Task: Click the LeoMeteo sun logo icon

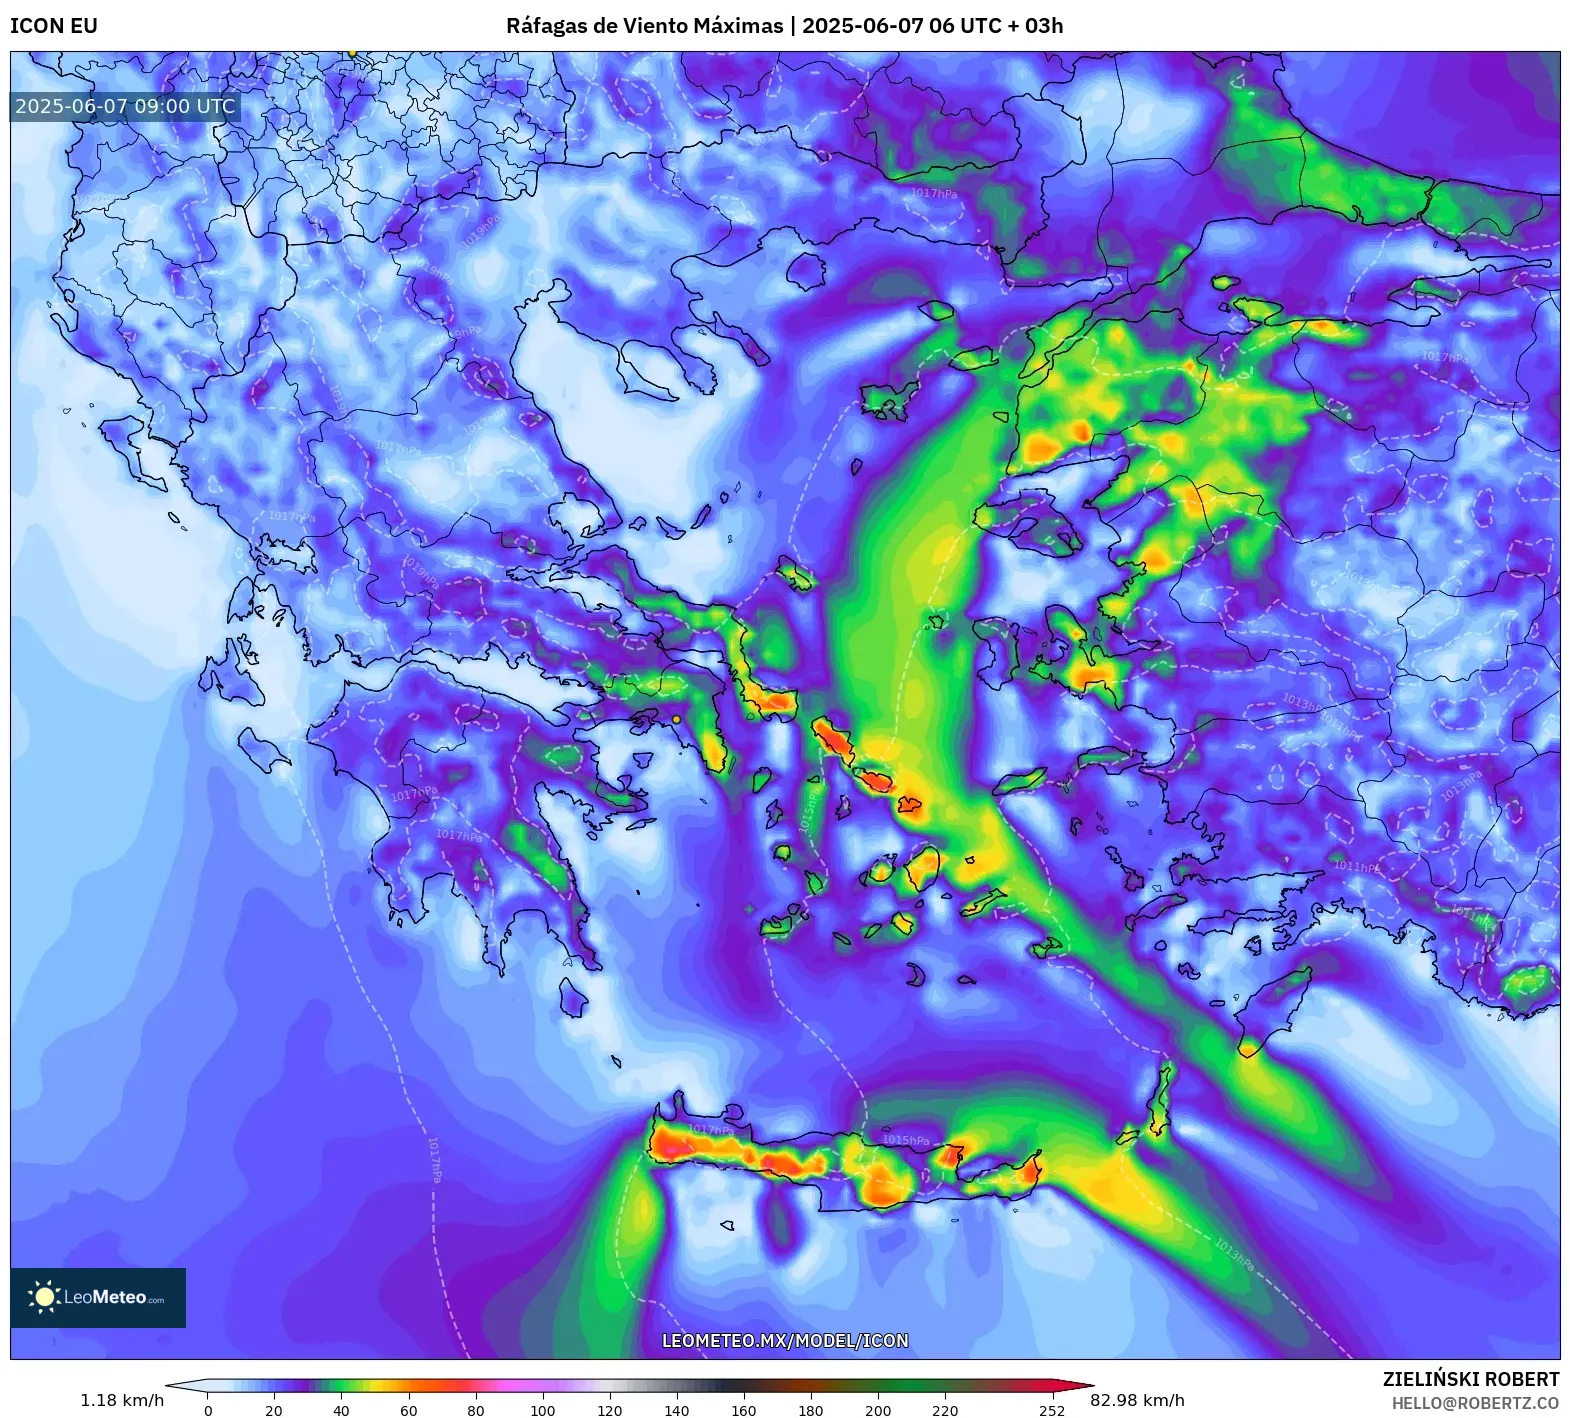Action: (x=45, y=1297)
